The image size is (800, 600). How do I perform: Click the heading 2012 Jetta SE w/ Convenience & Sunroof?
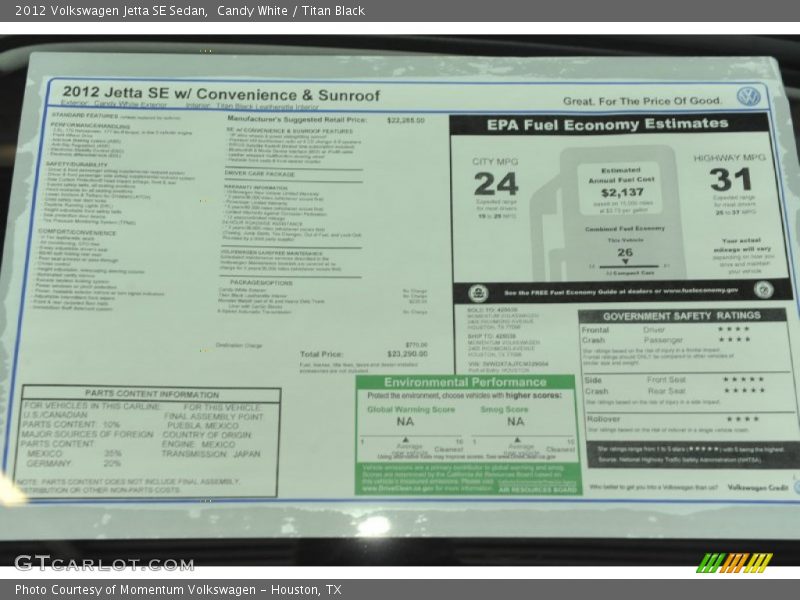[x=221, y=94]
